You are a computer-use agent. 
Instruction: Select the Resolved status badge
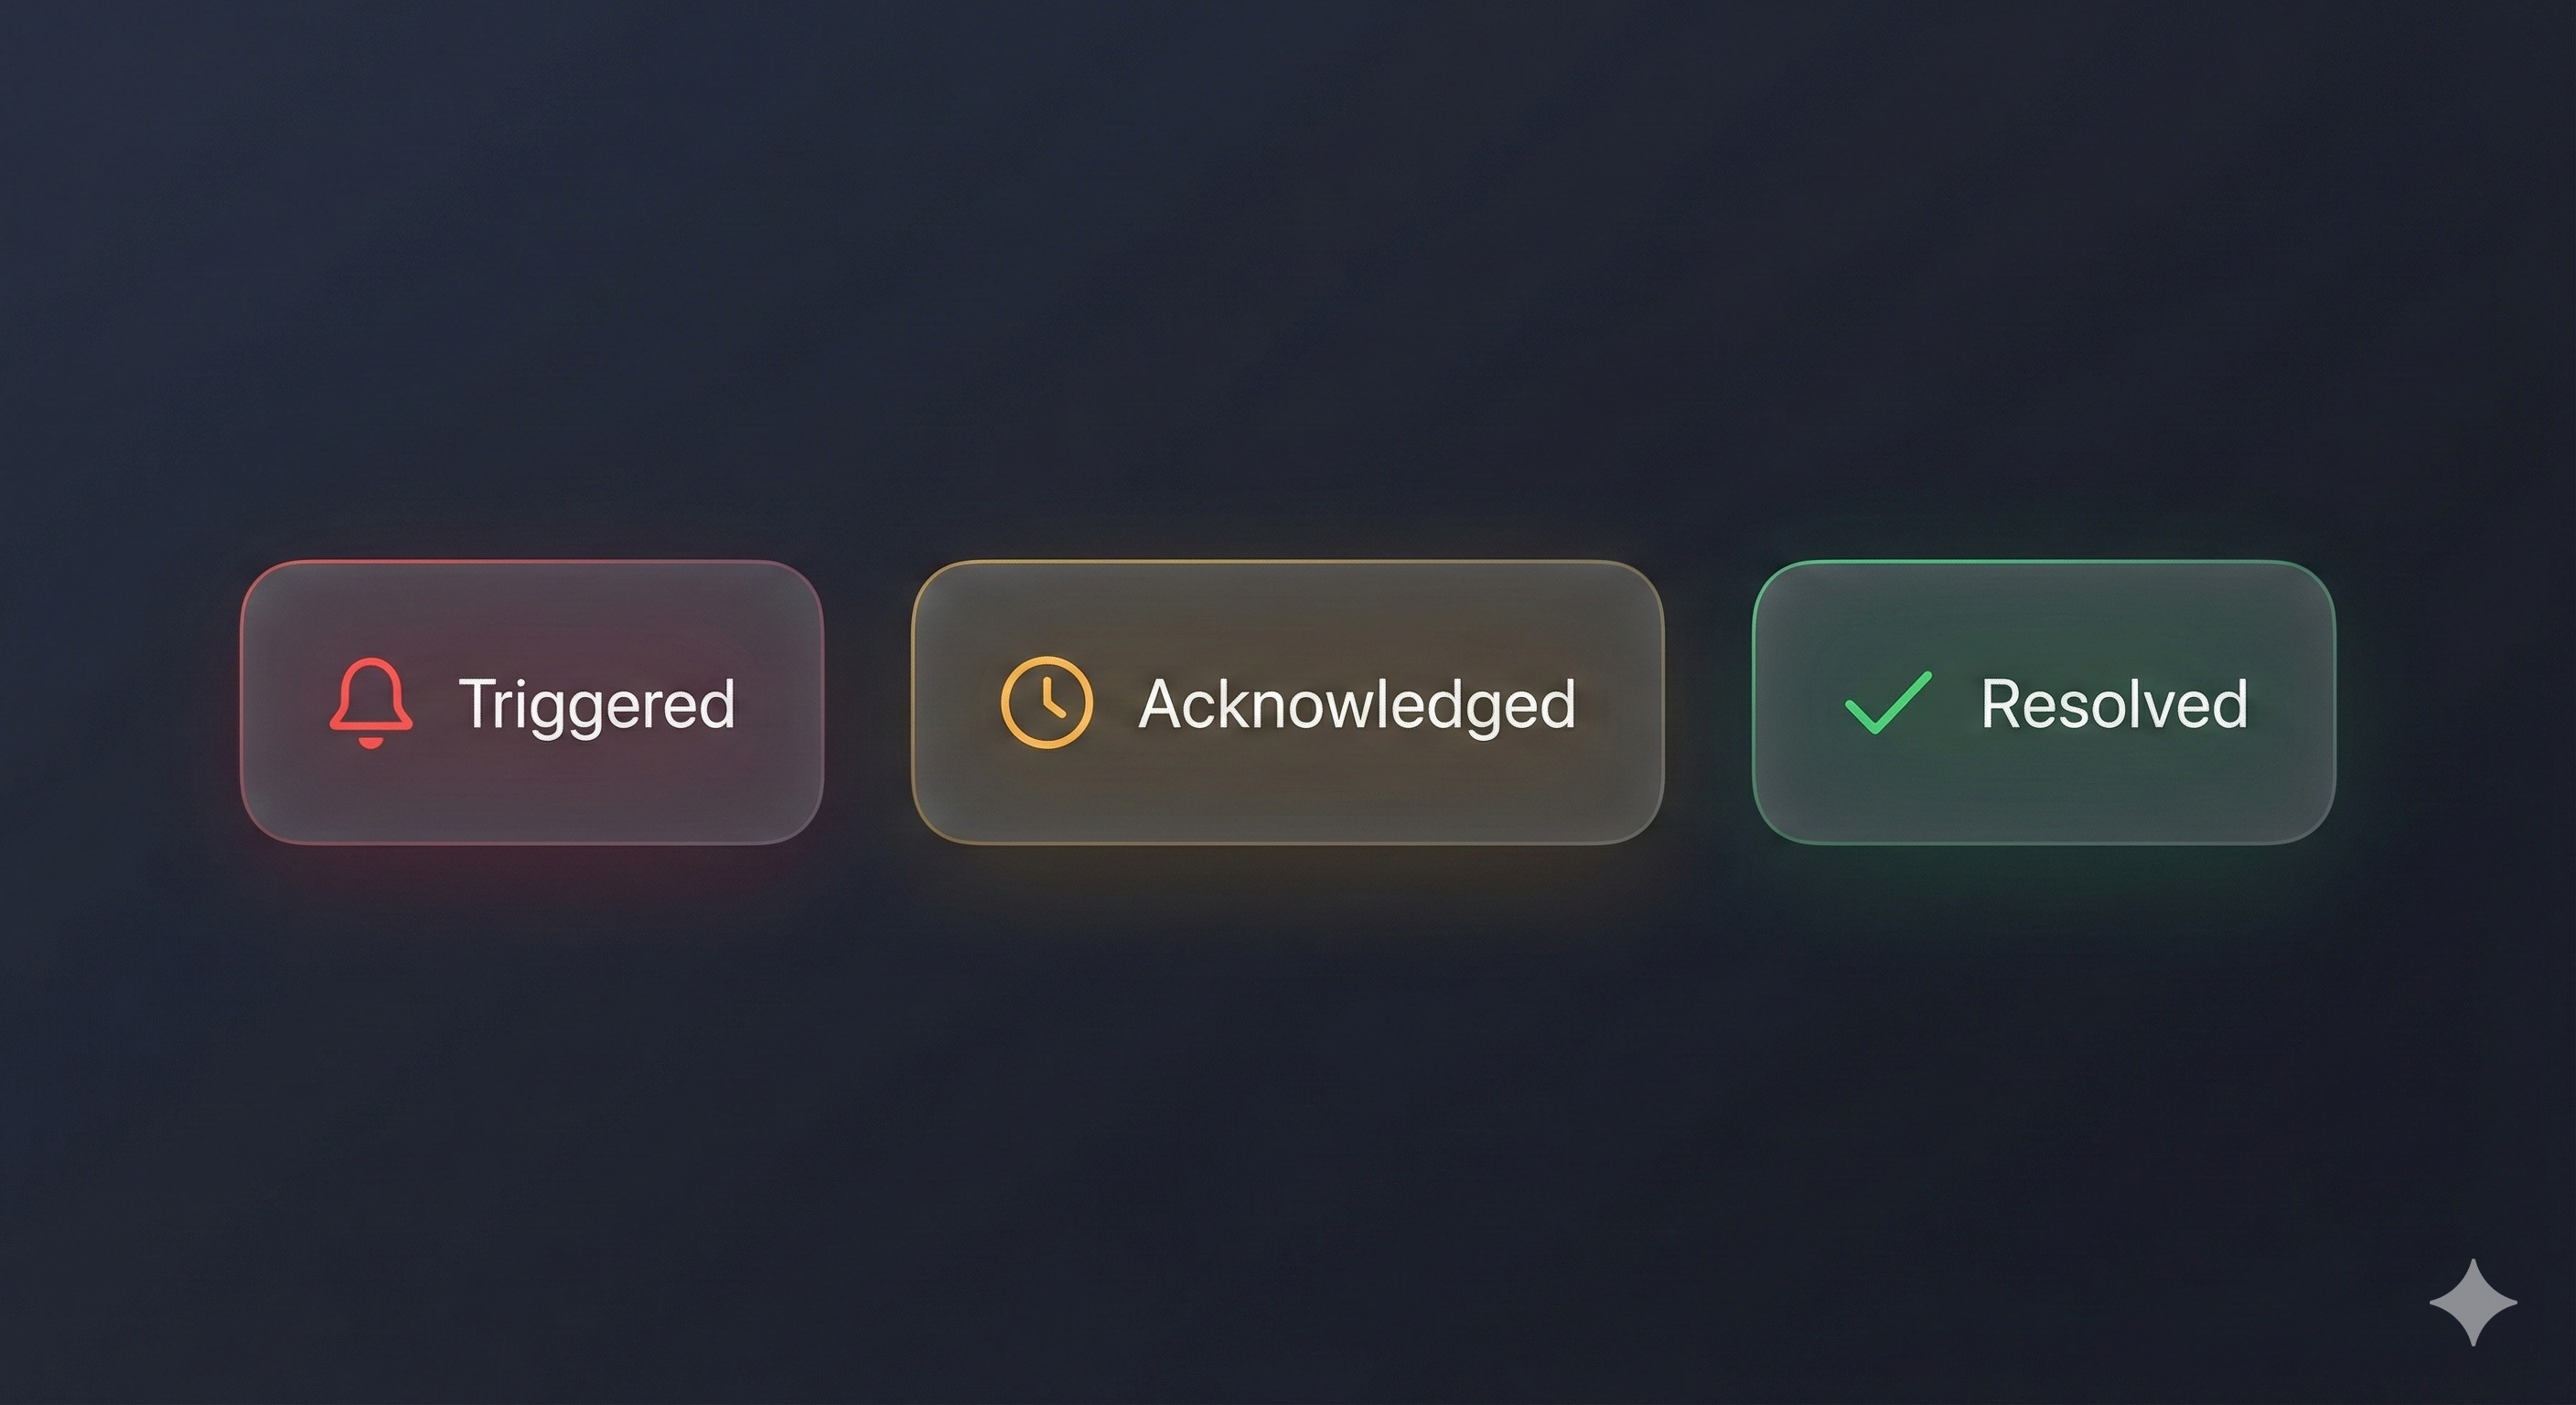tap(2043, 702)
